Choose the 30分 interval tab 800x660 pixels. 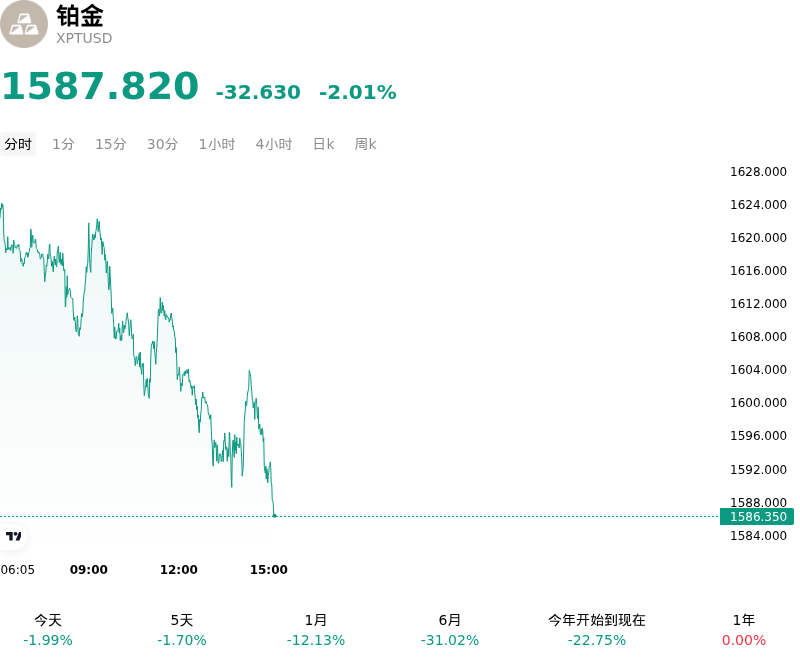(163, 144)
